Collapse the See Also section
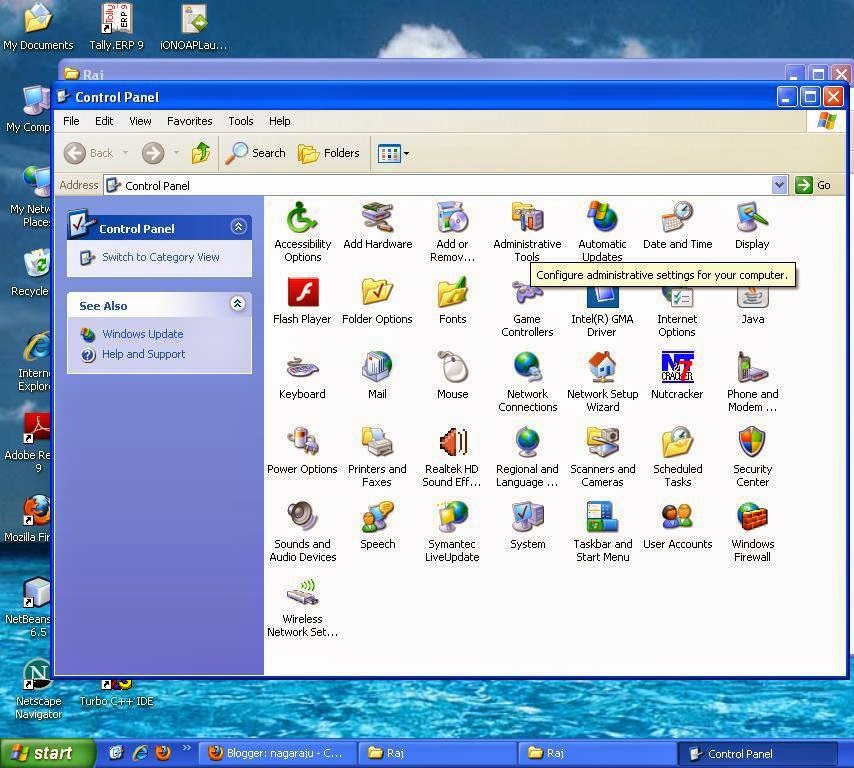The width and height of the screenshot is (854, 768). [237, 304]
